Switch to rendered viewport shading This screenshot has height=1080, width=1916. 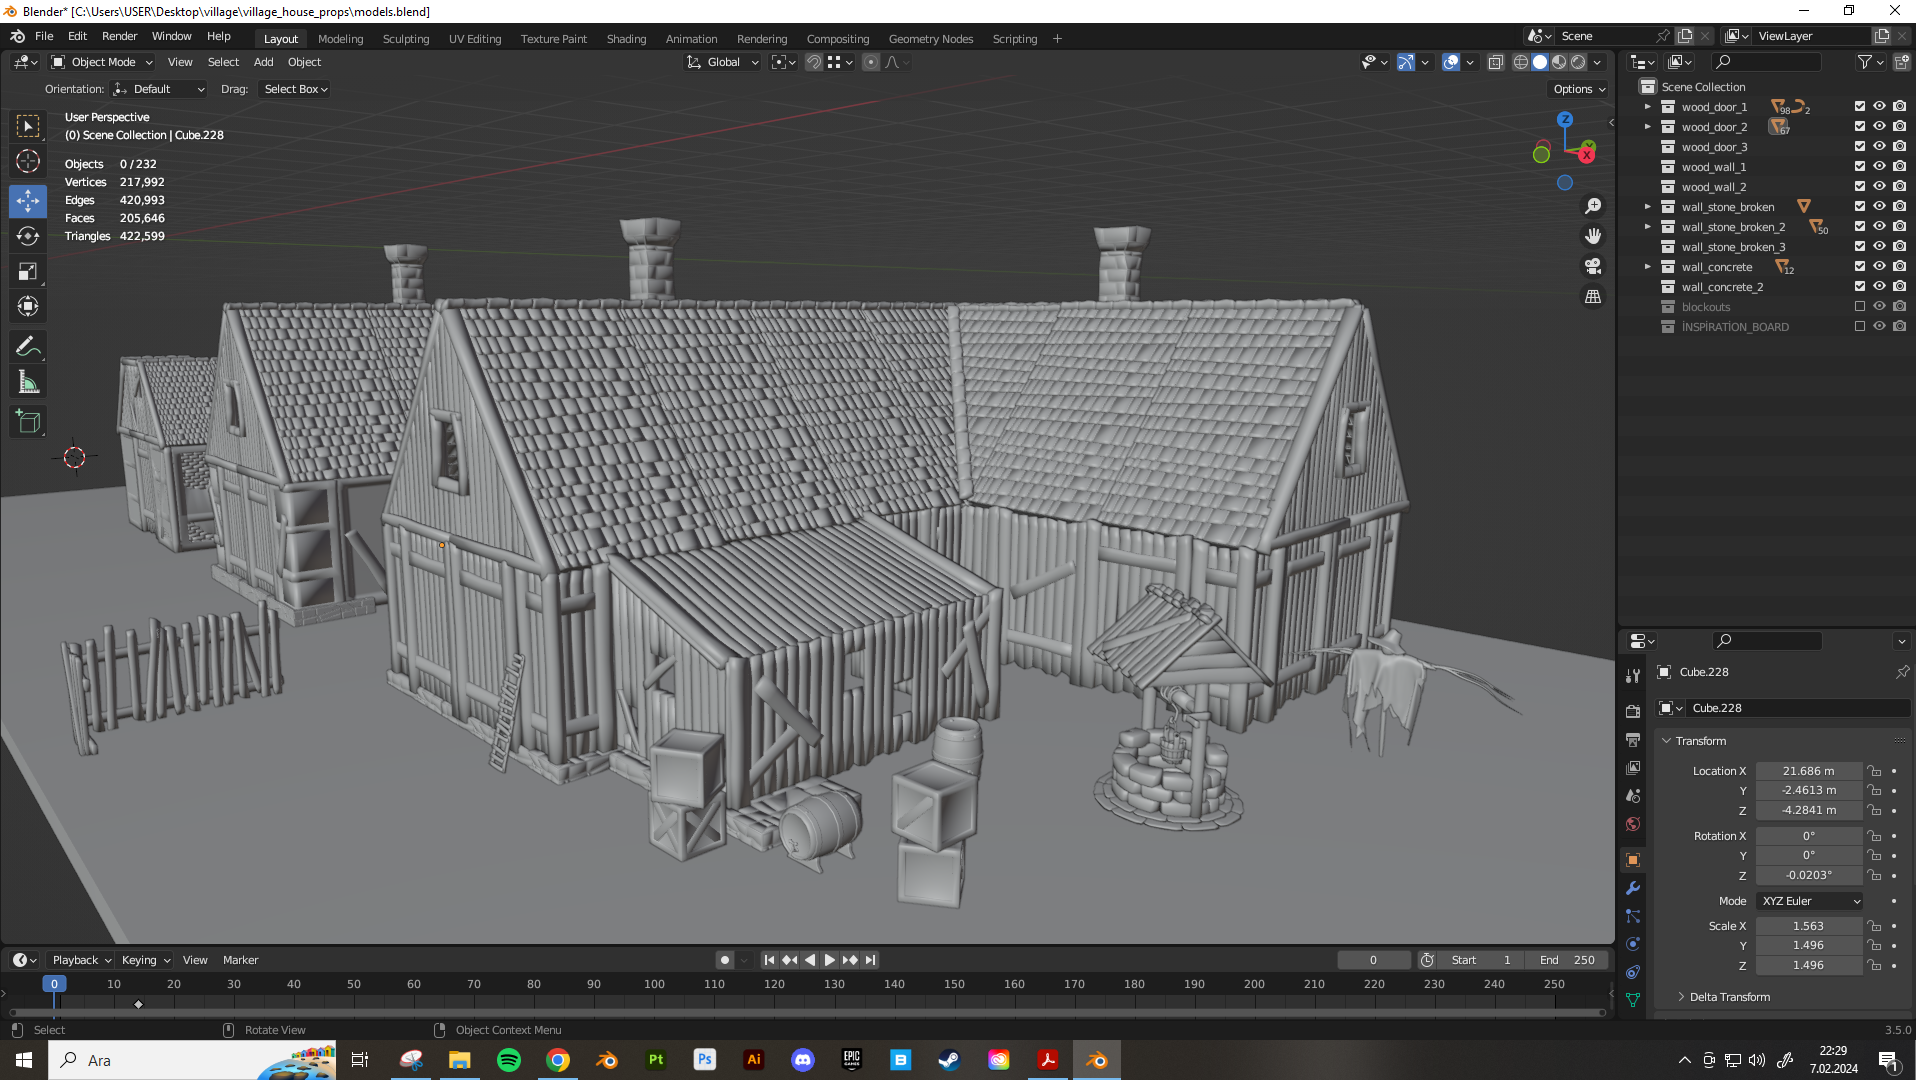(1578, 62)
